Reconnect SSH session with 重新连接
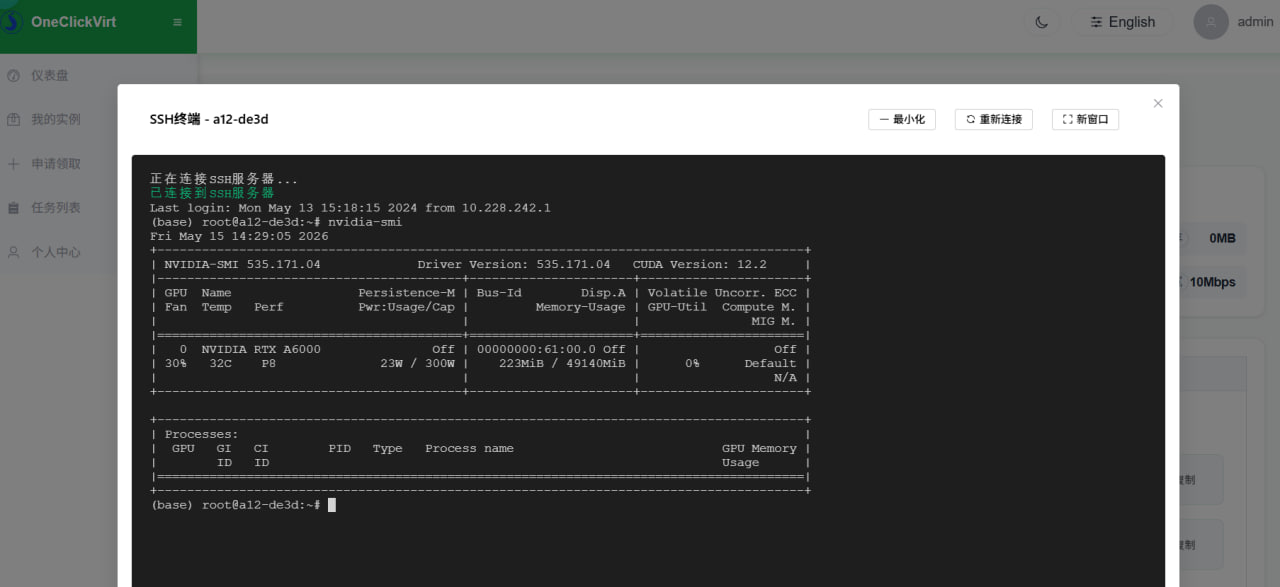Image resolution: width=1280 pixels, height=587 pixels. [994, 119]
